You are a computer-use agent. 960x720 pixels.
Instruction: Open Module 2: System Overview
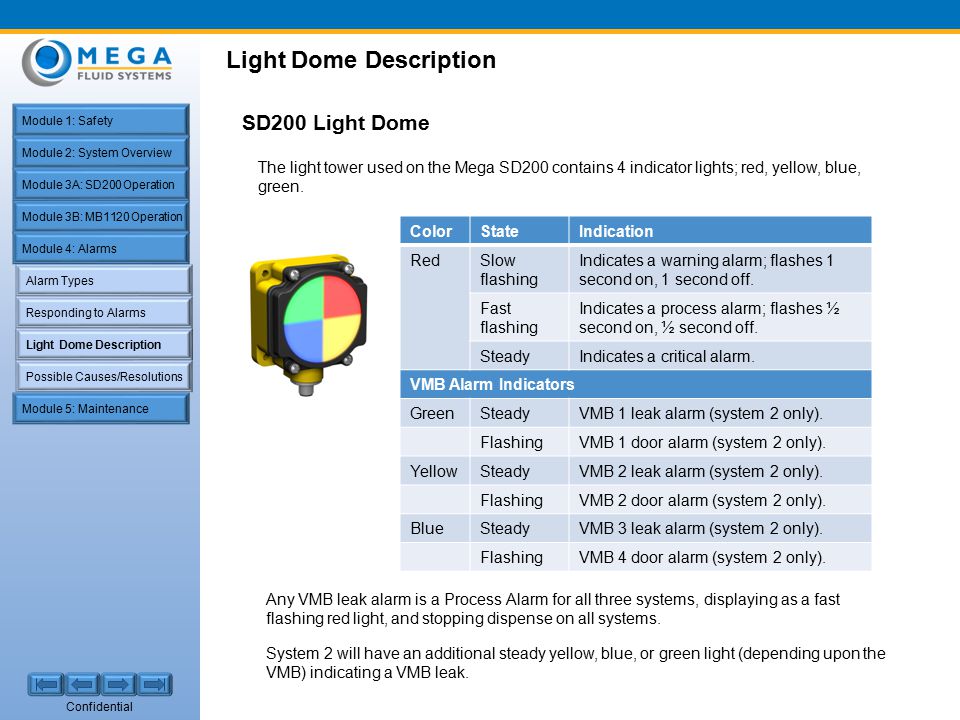coord(100,152)
